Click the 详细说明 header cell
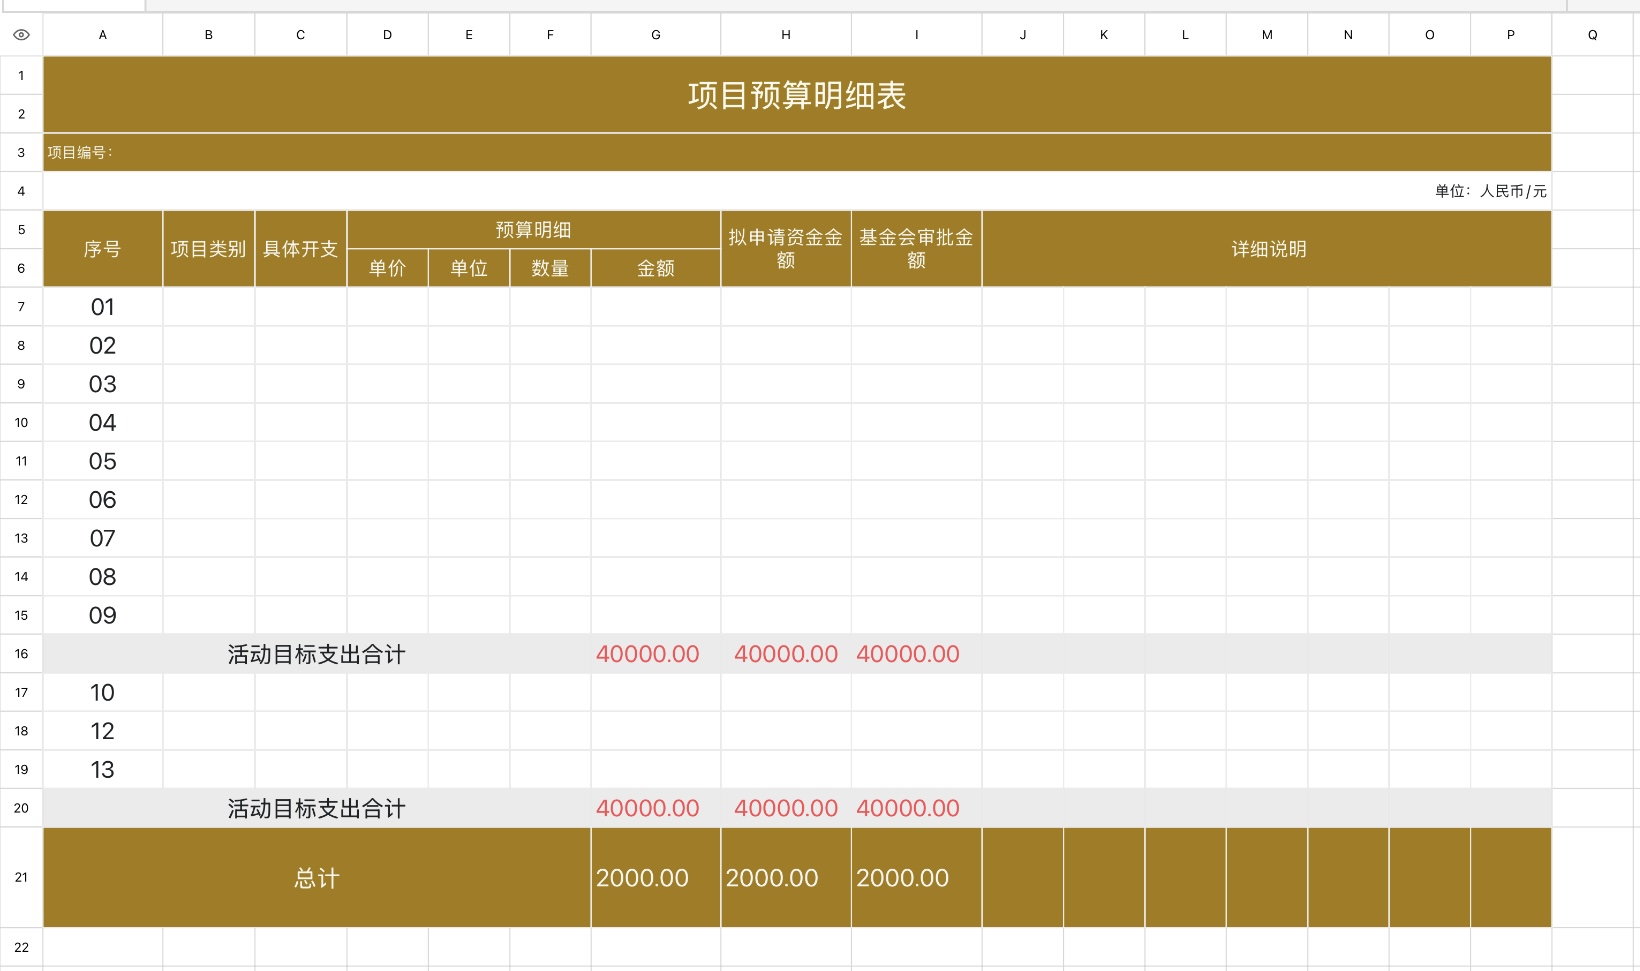Screen dimensions: 1640x971 click(1266, 249)
